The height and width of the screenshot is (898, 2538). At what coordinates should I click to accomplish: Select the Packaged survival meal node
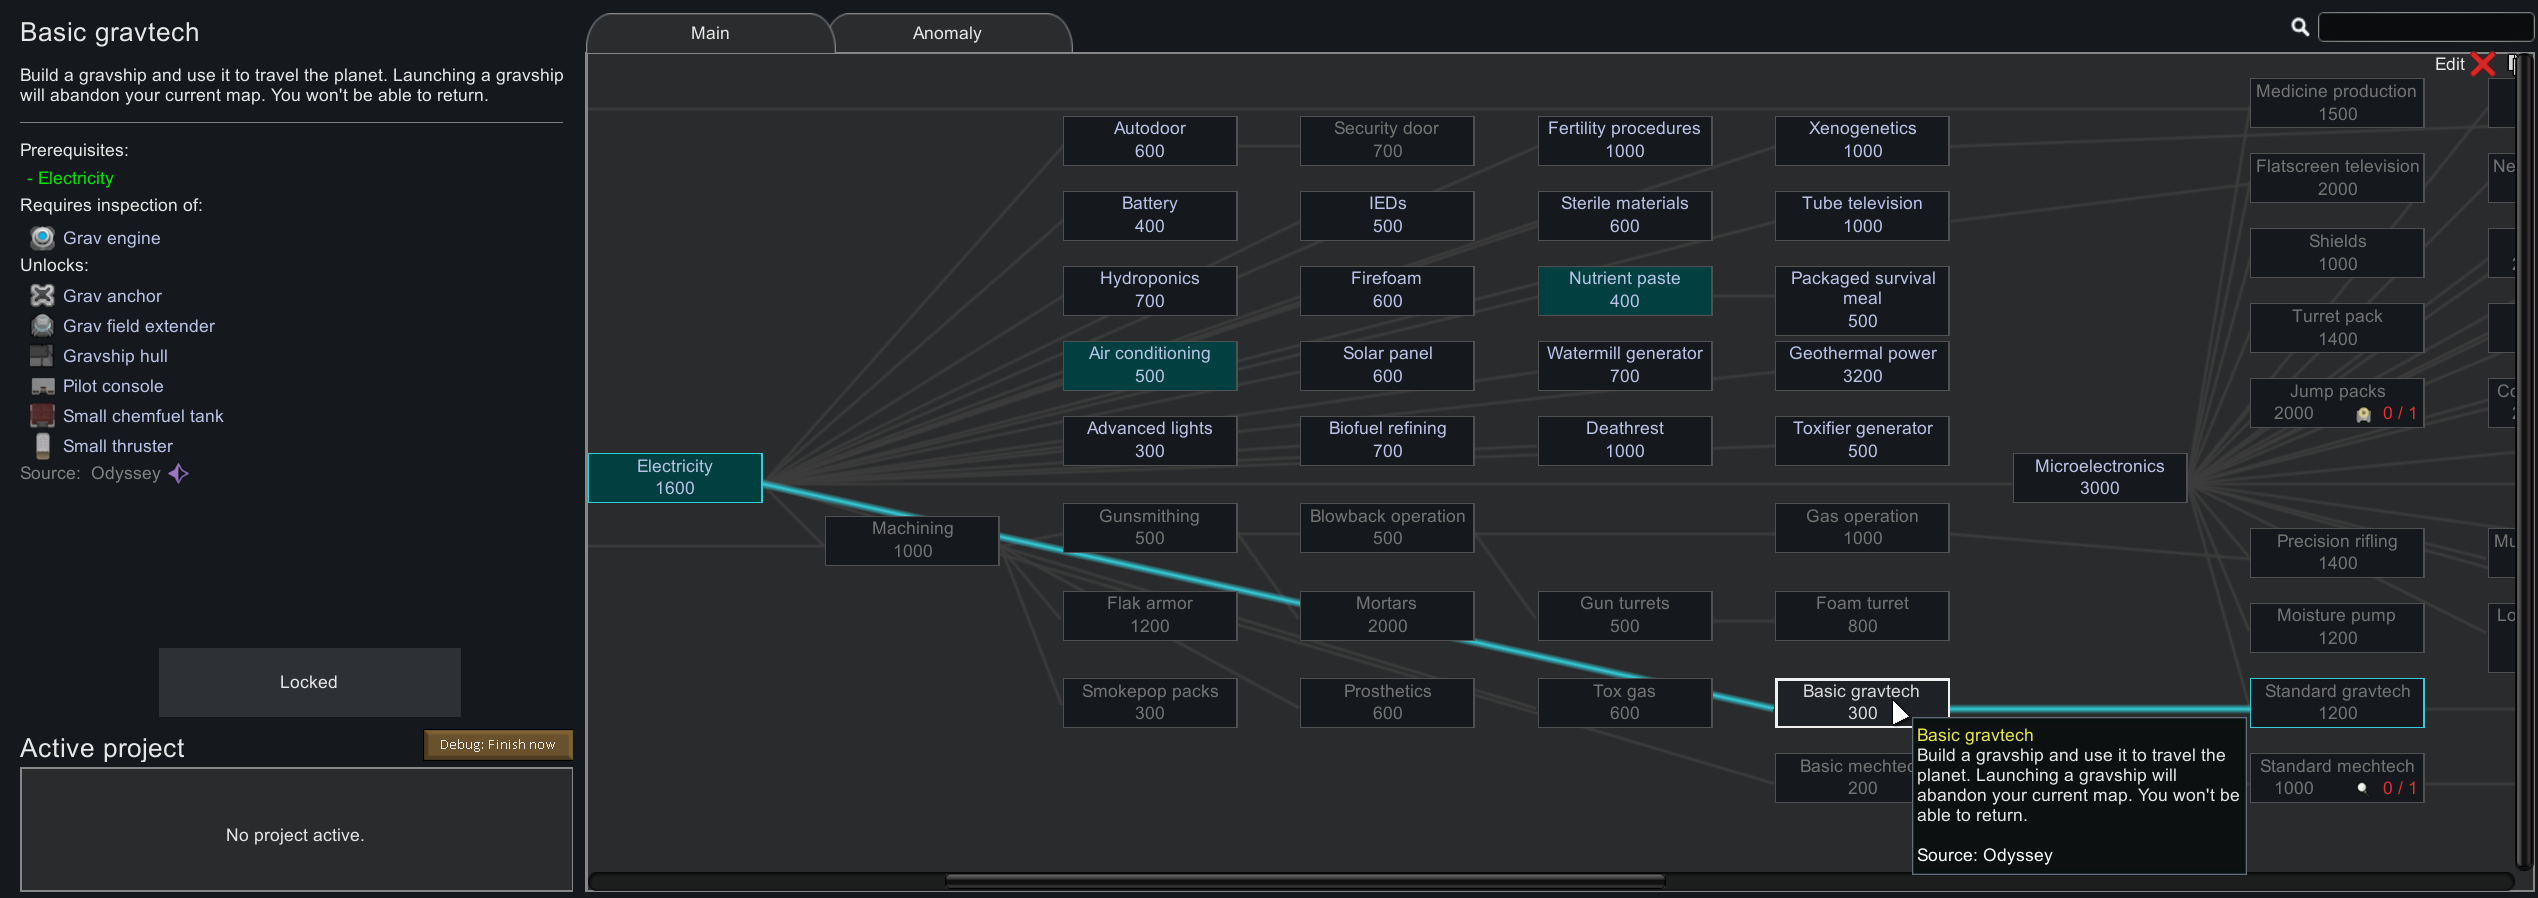[x=1862, y=300]
